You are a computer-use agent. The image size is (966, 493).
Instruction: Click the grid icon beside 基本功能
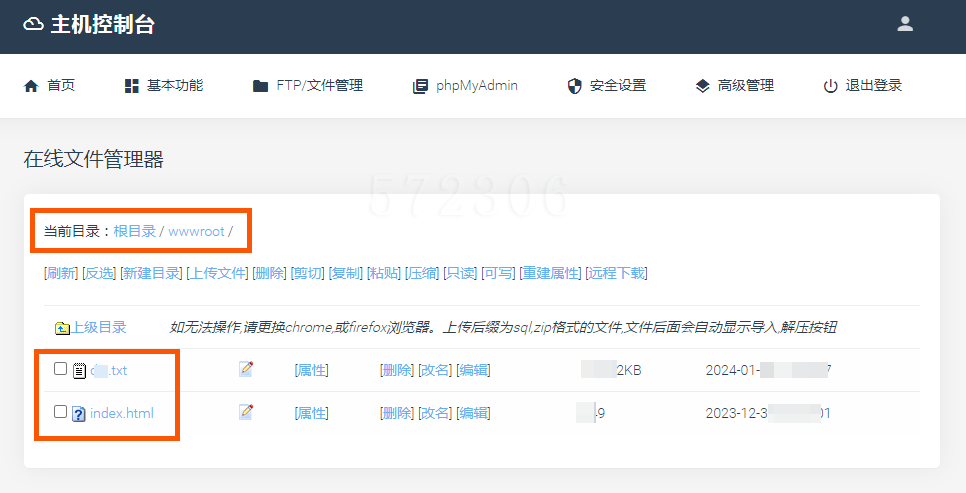132,86
